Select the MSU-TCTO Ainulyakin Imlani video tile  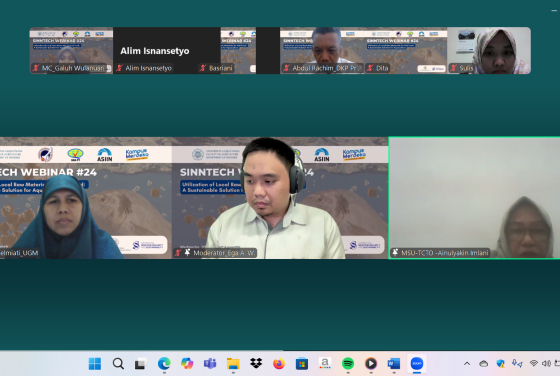pyautogui.click(x=474, y=198)
